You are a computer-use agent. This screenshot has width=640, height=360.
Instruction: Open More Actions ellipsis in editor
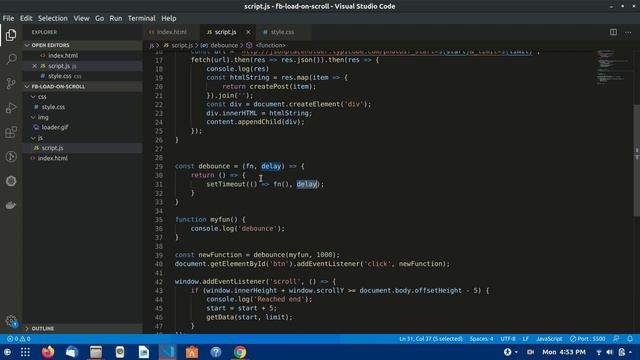(x=628, y=32)
